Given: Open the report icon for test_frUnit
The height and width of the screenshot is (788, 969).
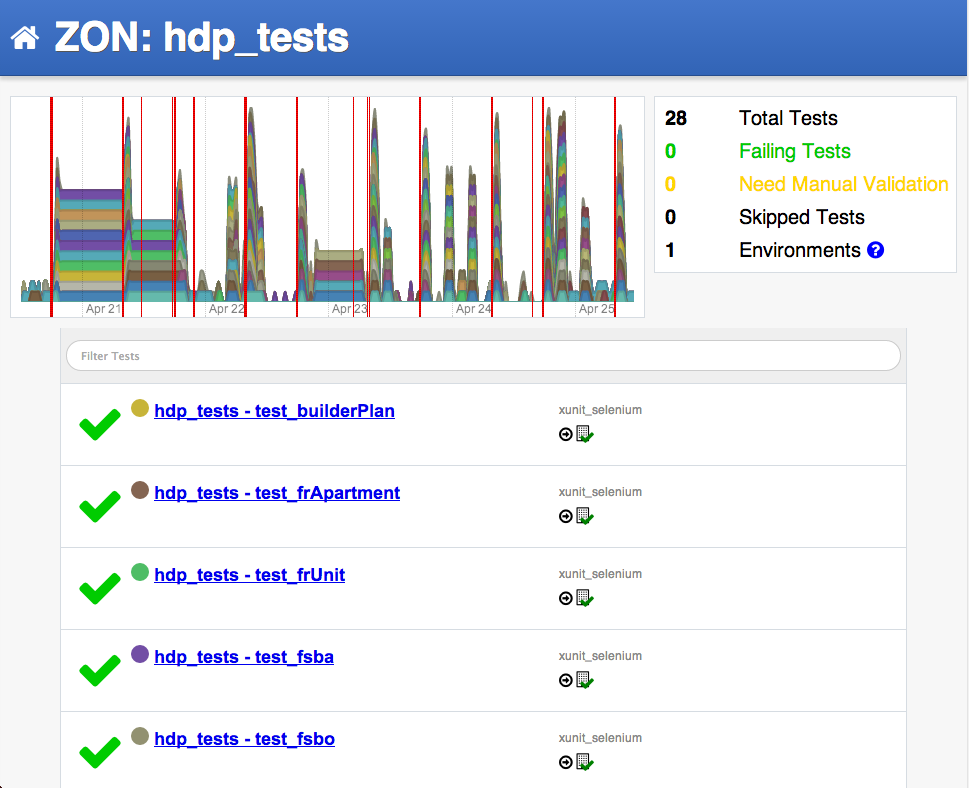Looking at the screenshot, I should [584, 598].
